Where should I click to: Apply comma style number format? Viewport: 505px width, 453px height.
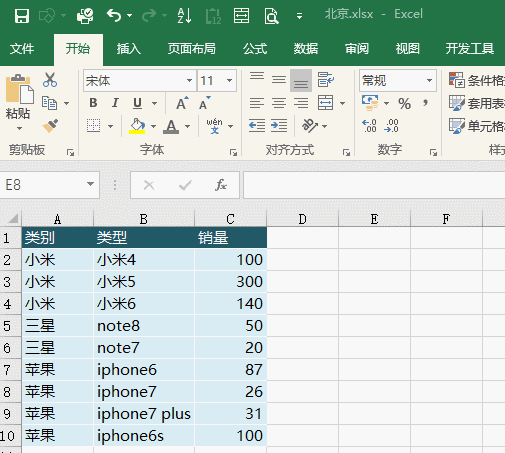425,103
